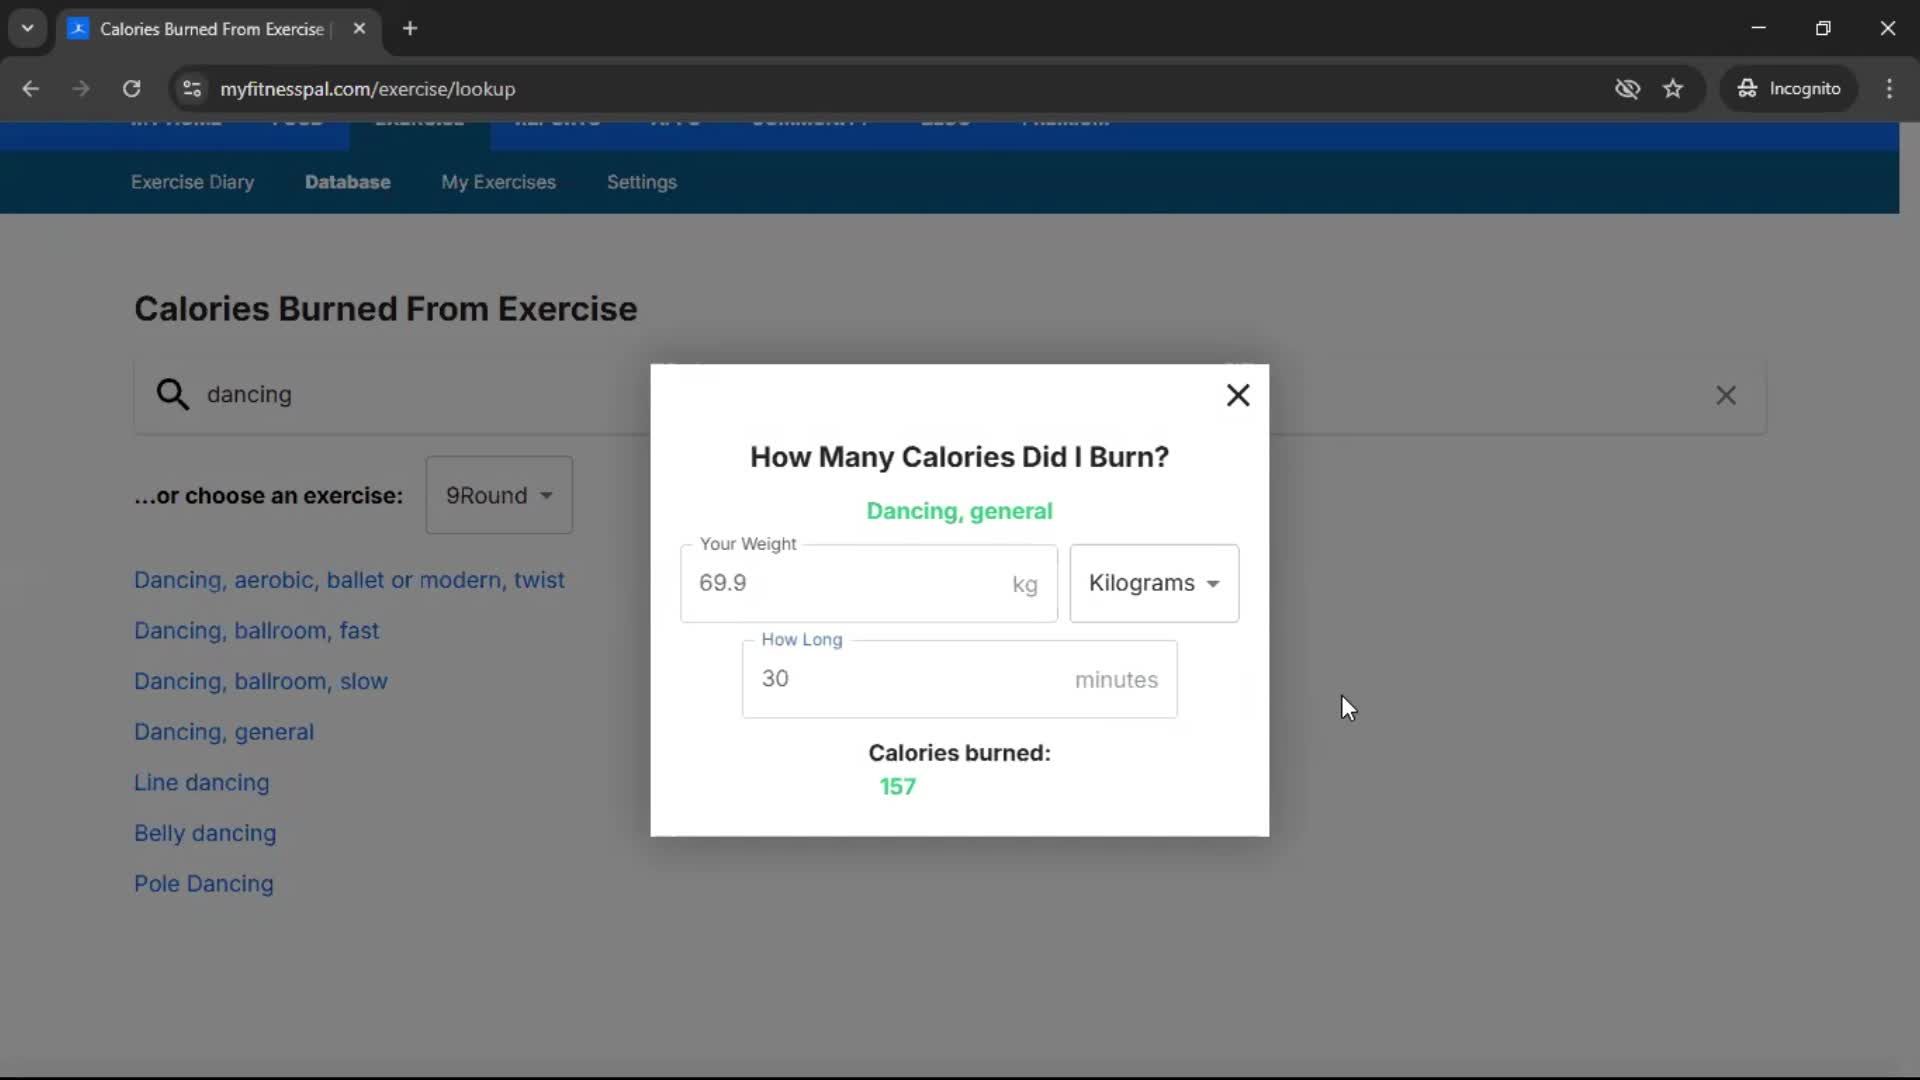The image size is (1920, 1080).
Task: Select Dancing, ballroom, slow
Action: [x=260, y=681]
